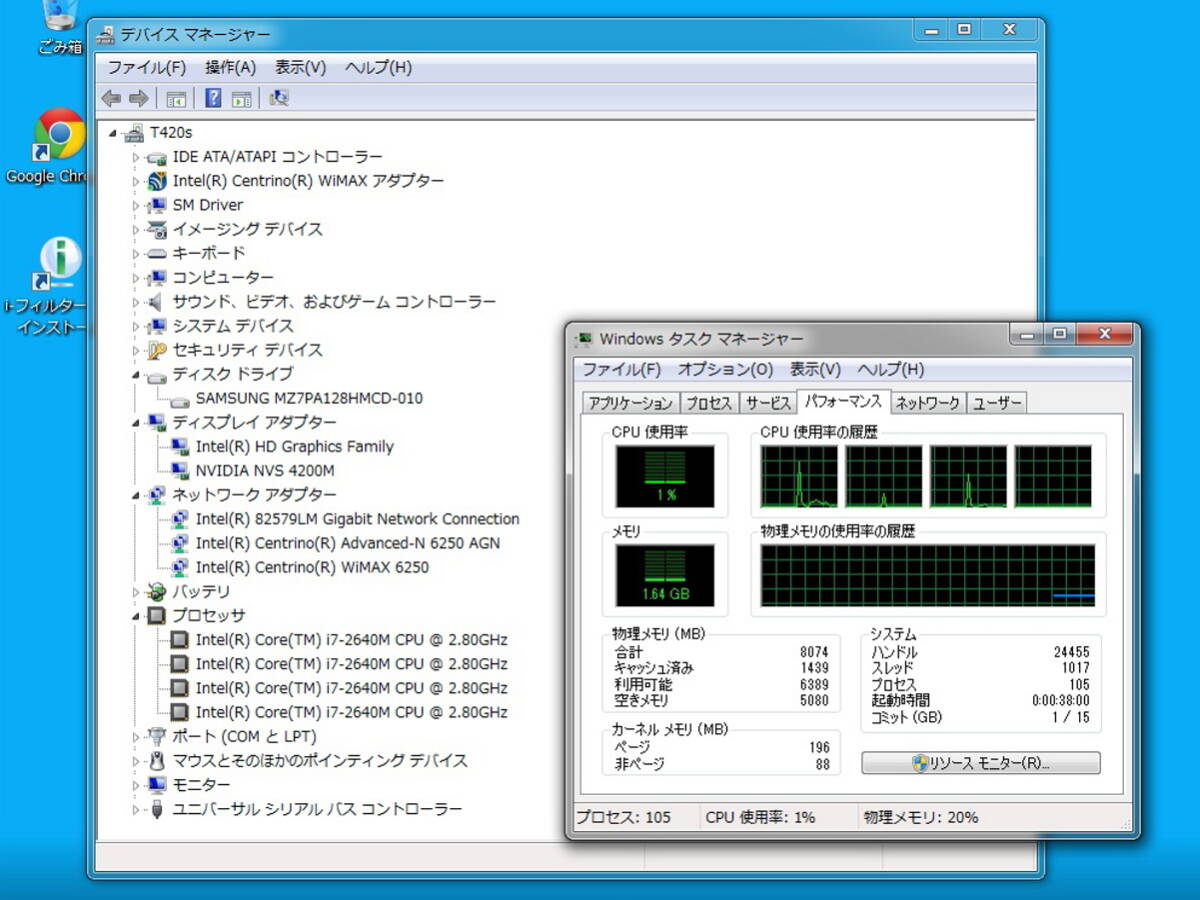
Task: Open オプション(O) menu in Task Manager
Action: 725,369
